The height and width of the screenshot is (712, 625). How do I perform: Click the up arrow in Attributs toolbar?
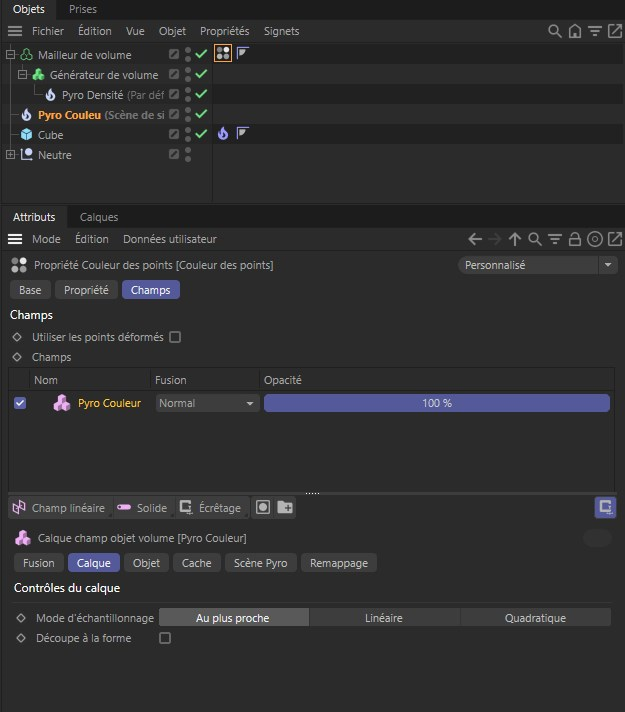pos(515,239)
